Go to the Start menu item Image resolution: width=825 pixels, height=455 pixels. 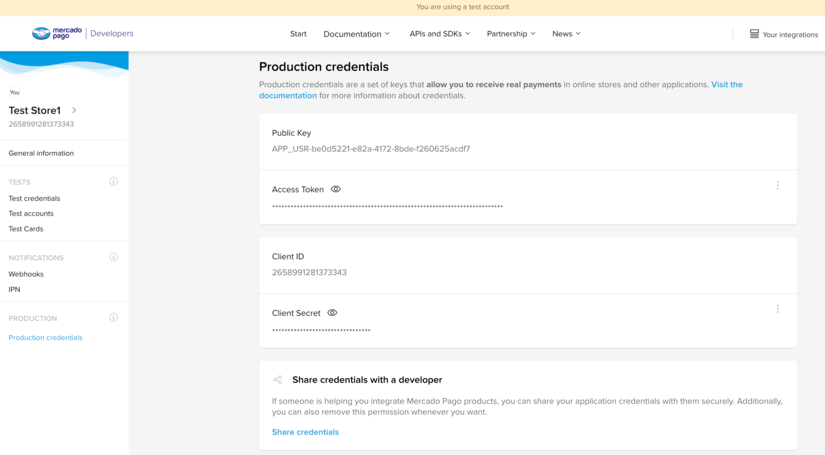coord(298,34)
